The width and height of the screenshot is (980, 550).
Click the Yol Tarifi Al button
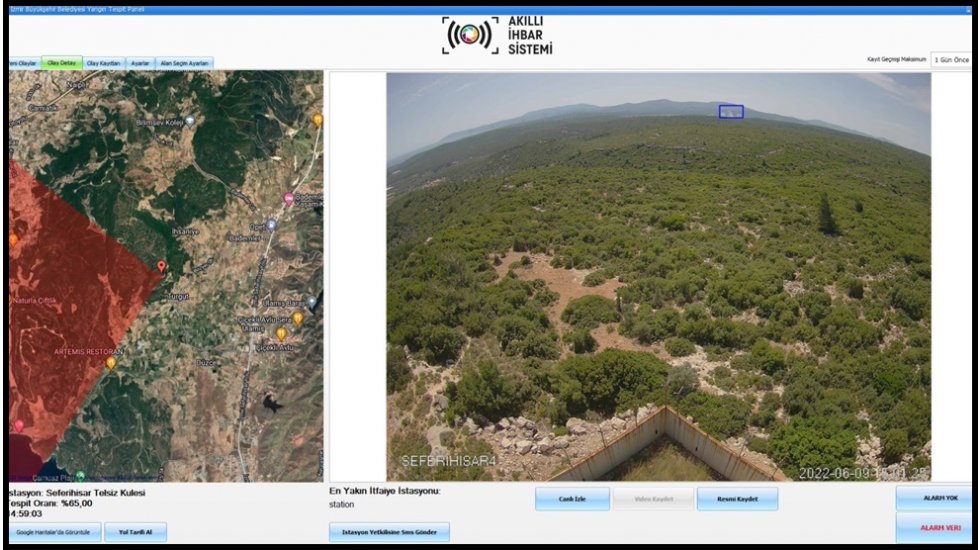point(135,532)
